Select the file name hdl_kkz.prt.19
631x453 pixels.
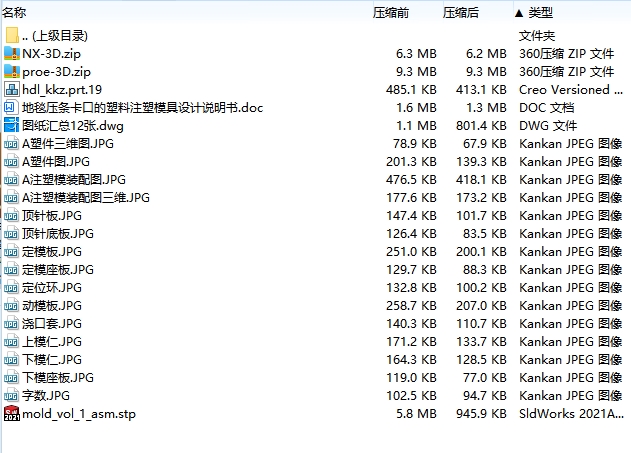coord(62,89)
